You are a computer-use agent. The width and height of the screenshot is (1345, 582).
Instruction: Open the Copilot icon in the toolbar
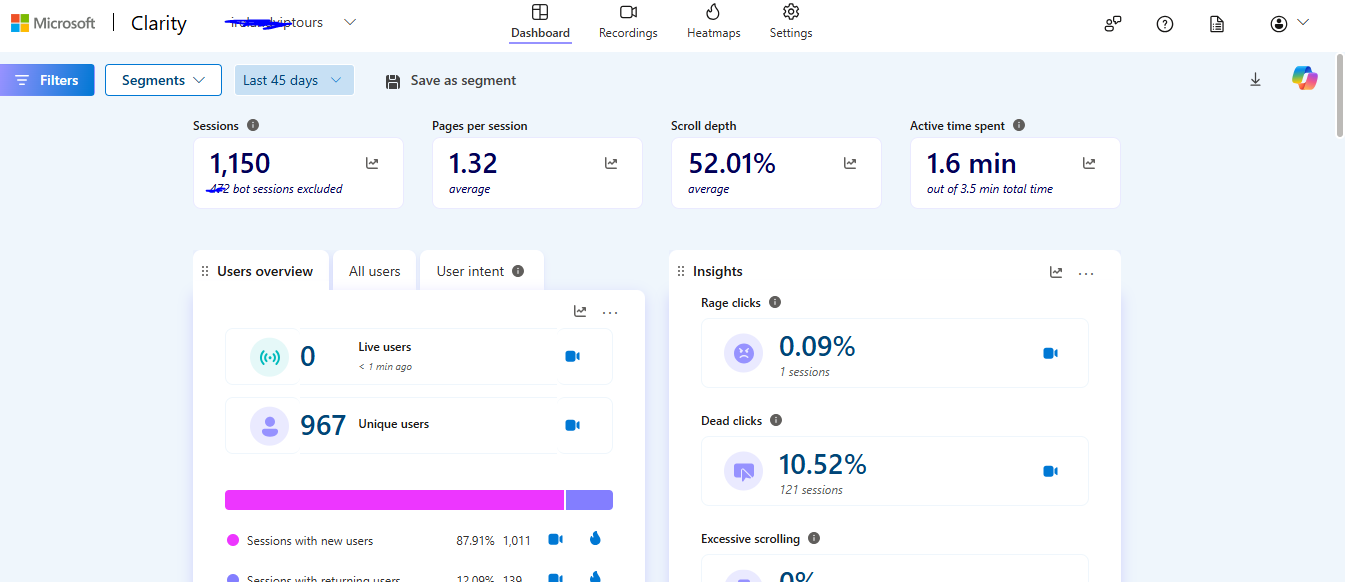pos(1304,78)
